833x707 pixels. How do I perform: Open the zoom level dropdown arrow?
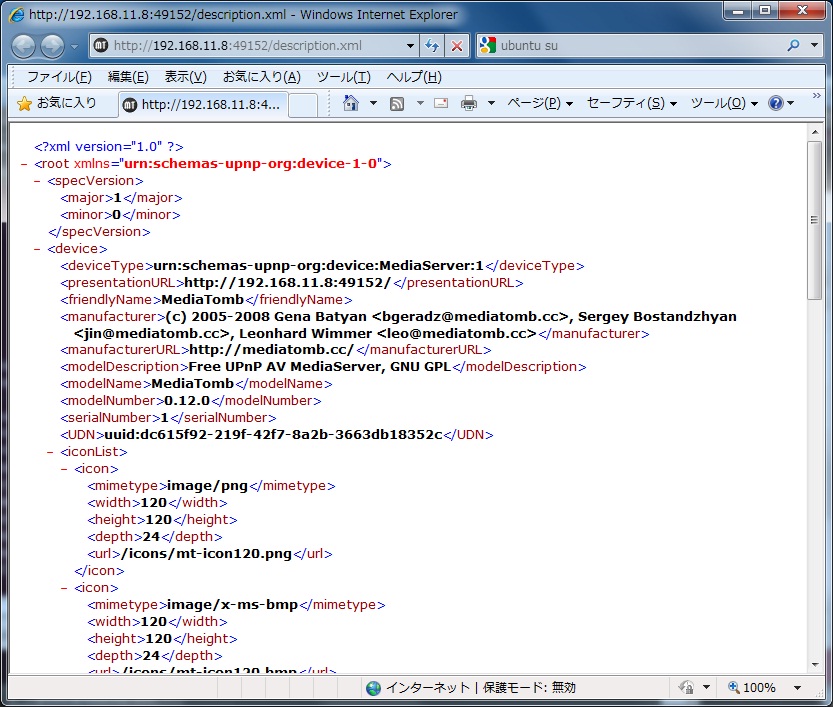click(797, 688)
